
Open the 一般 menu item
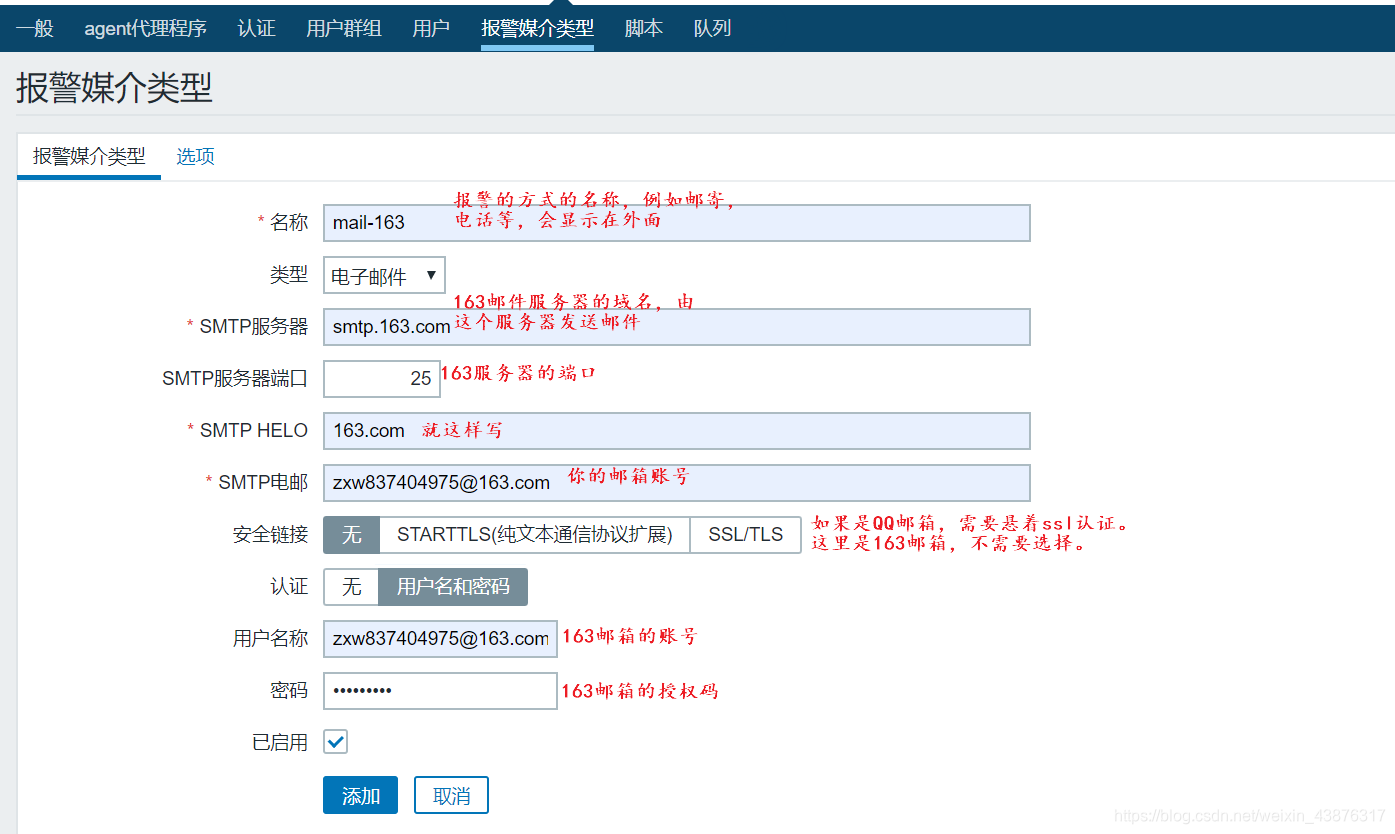(x=35, y=28)
